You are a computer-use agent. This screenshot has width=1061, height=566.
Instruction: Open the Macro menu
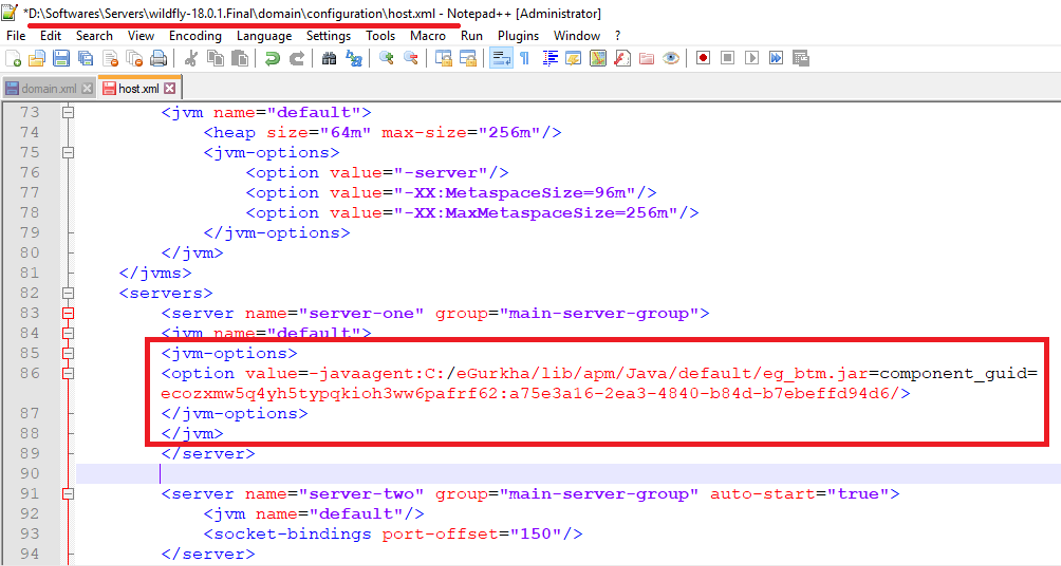tap(428, 36)
